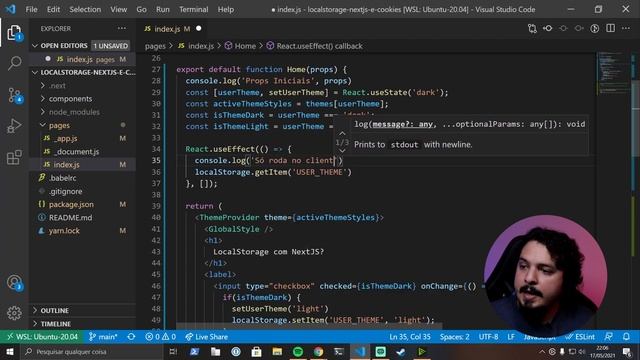Viewport: 640px width, 360px height.
Task: Start Live Share from status bar
Action: tap(207, 337)
